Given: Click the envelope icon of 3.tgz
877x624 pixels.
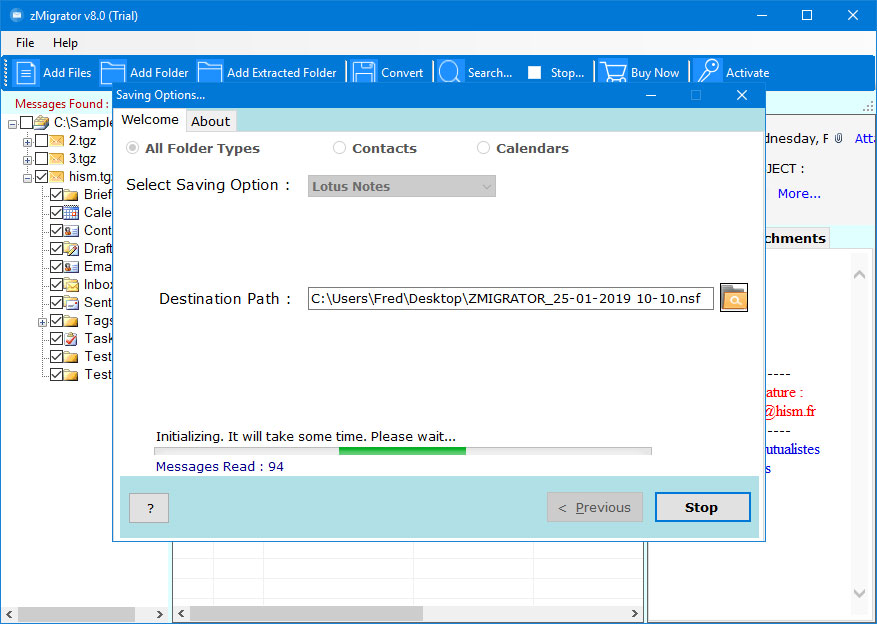Looking at the screenshot, I should [x=56, y=159].
